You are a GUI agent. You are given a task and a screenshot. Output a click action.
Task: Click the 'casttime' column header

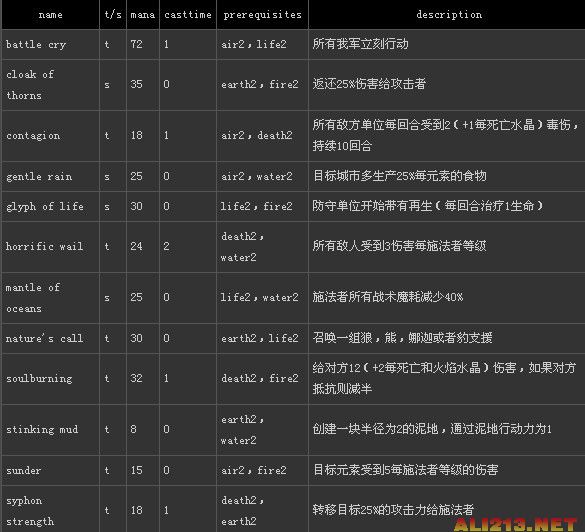coord(188,15)
